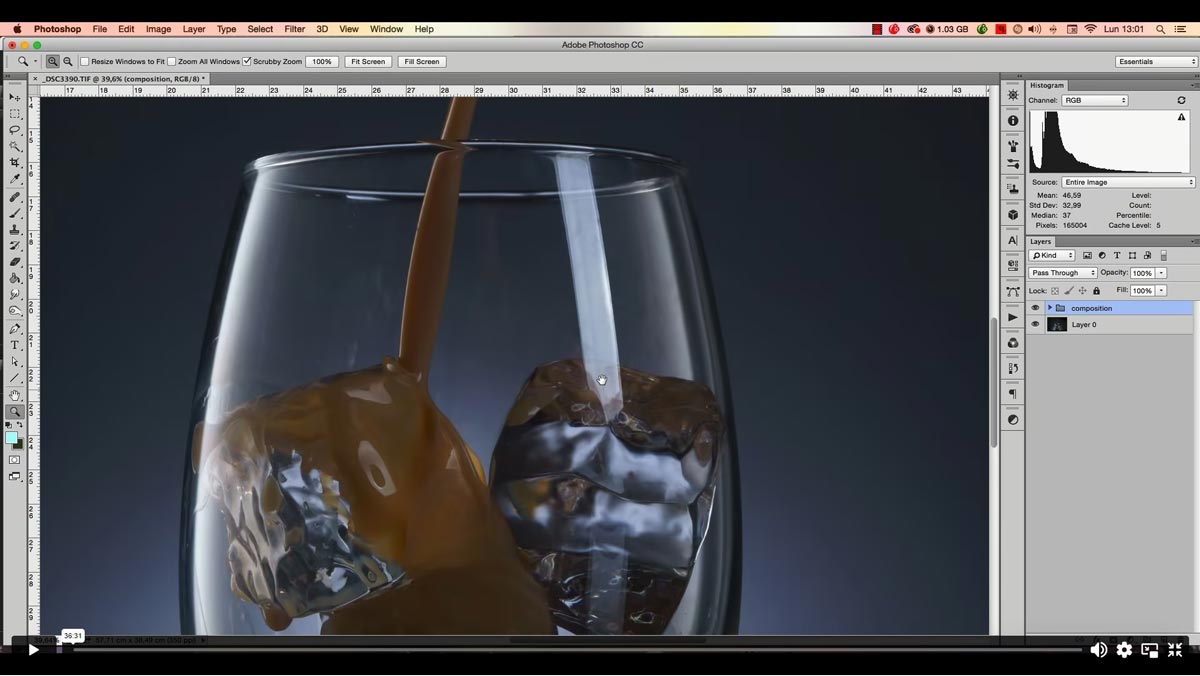This screenshot has height=676, width=1200.
Task: Click the 100% zoom button
Action: pos(321,62)
